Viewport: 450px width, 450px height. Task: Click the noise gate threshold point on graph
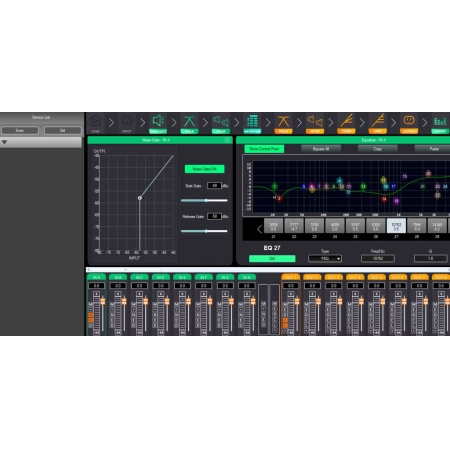tap(140, 198)
